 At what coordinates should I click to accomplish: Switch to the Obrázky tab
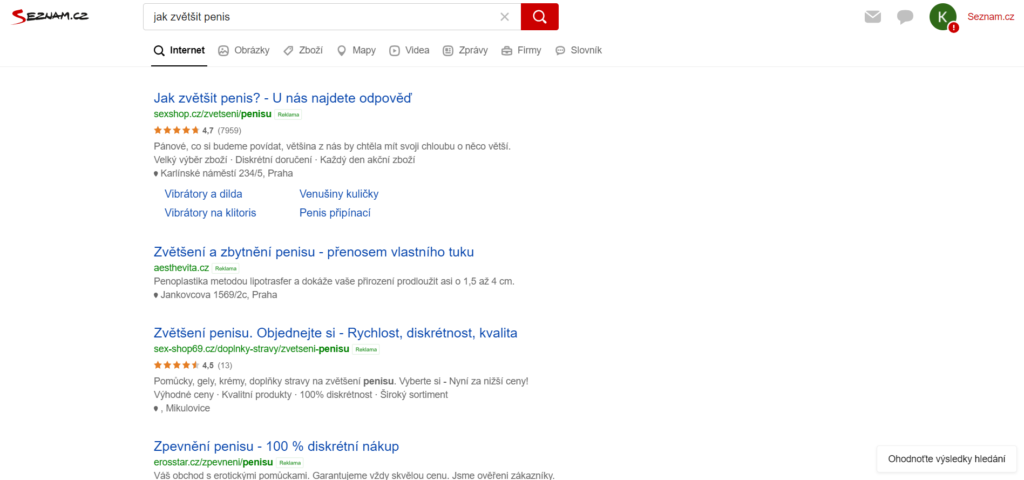pyautogui.click(x=244, y=50)
